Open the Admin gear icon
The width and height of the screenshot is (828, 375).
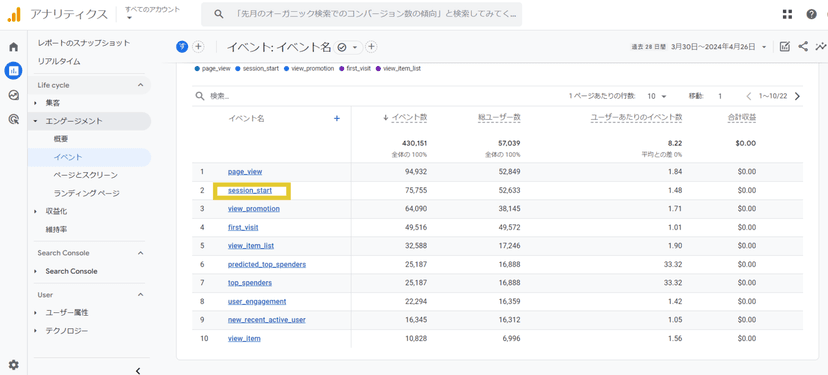[x=14, y=364]
